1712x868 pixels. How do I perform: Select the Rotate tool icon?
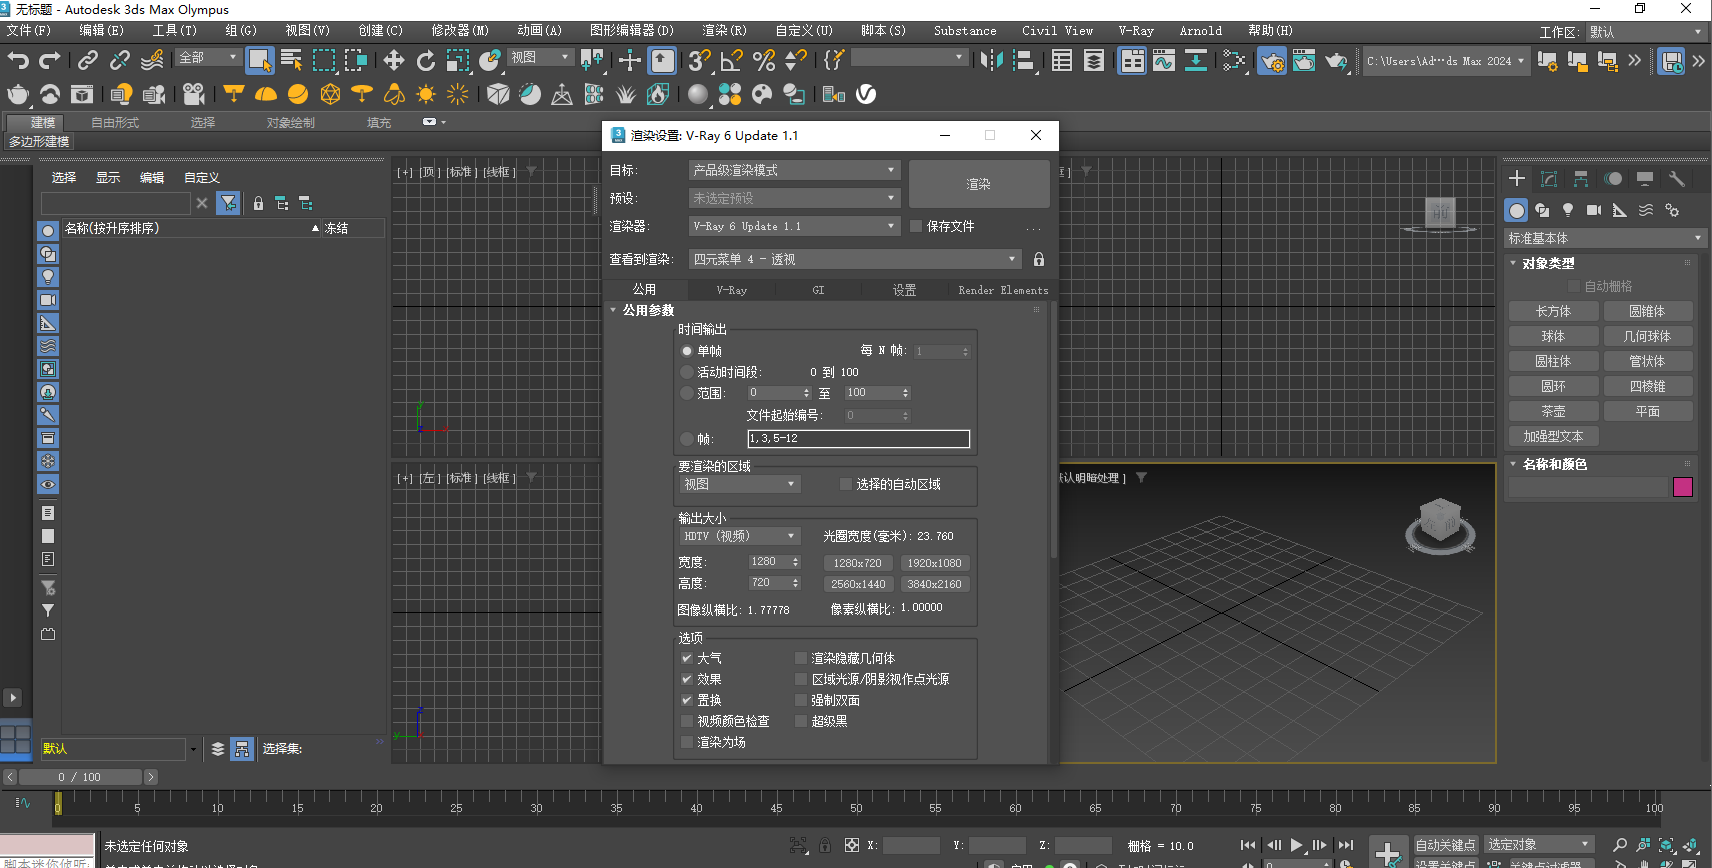coord(426,61)
